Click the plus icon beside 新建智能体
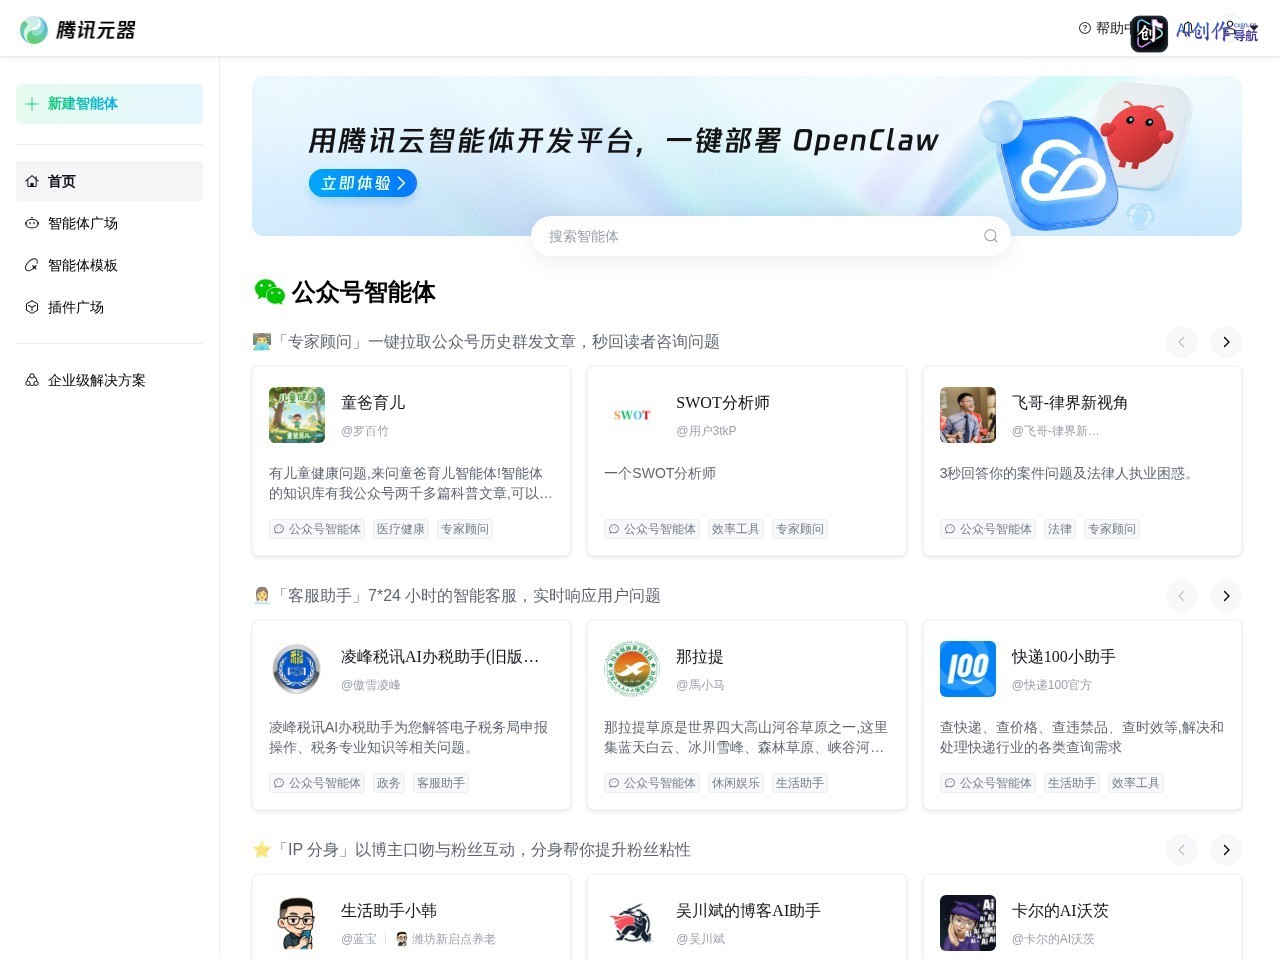This screenshot has width=1280, height=960. click(32, 104)
